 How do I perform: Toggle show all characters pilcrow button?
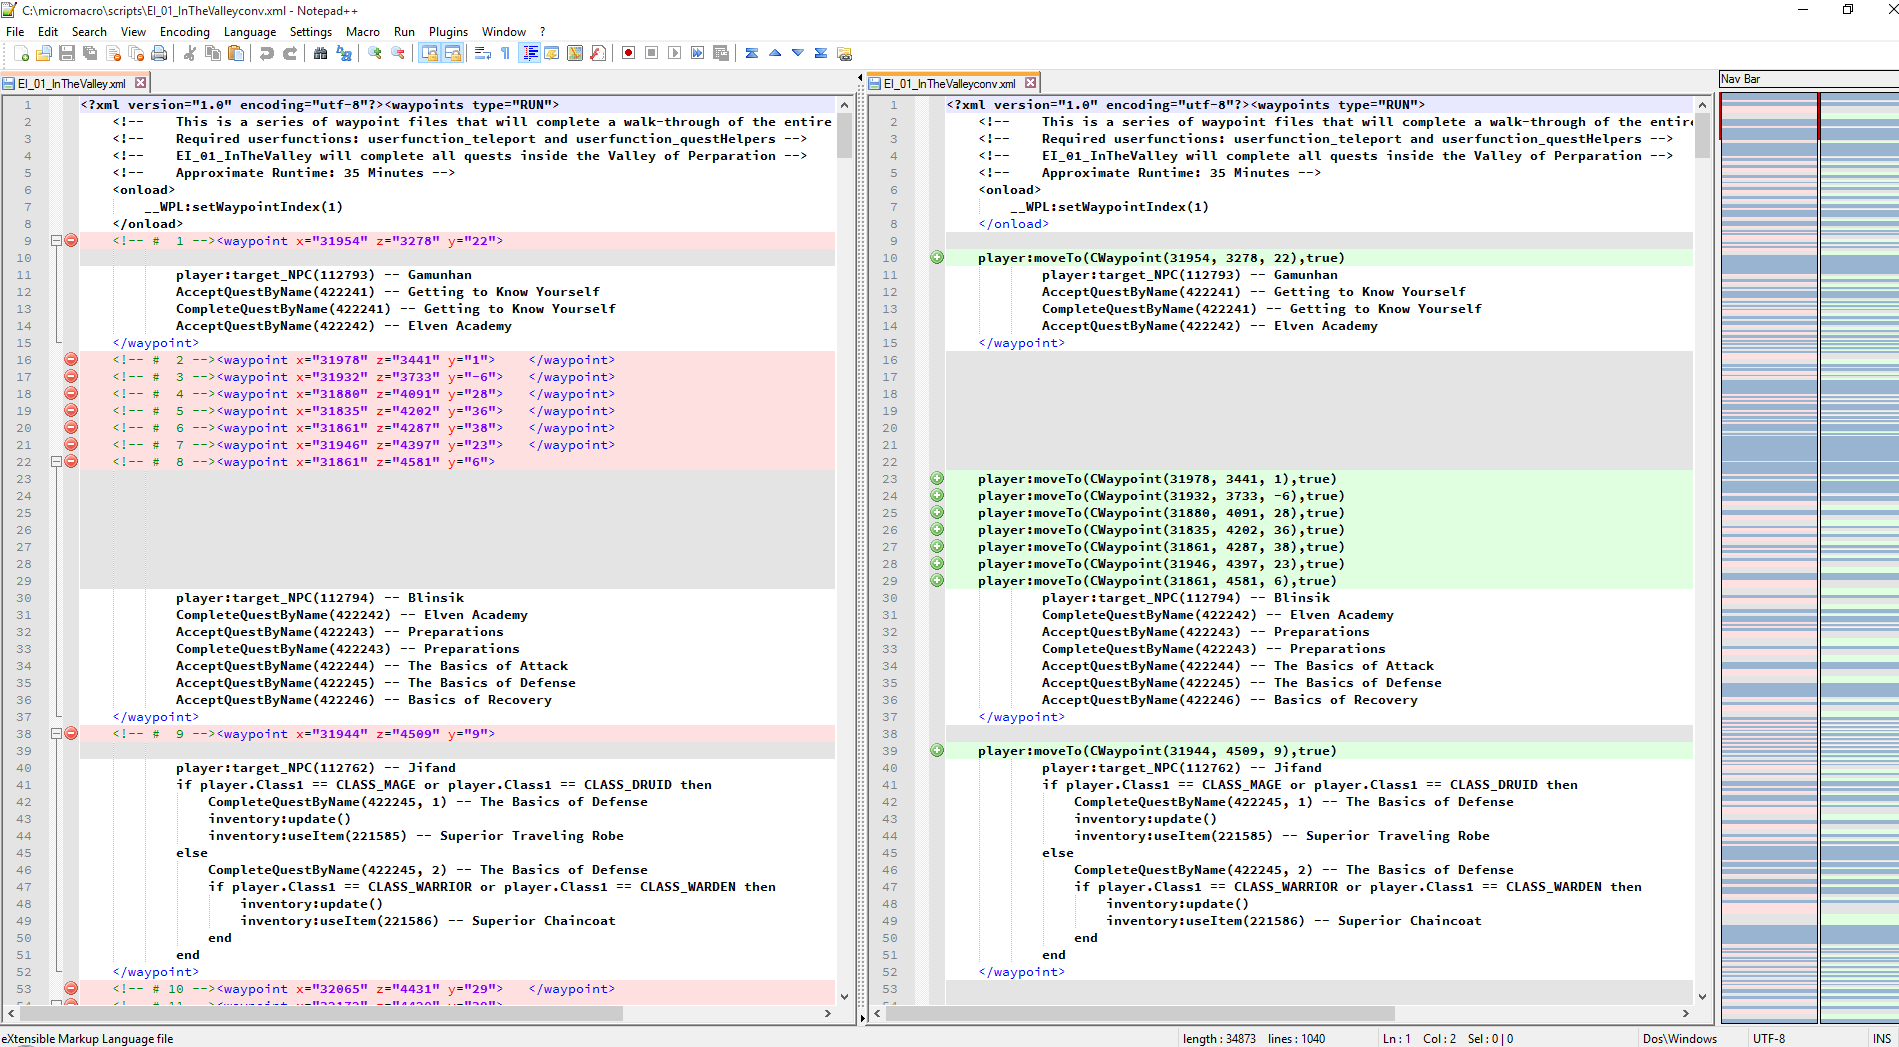click(x=505, y=53)
